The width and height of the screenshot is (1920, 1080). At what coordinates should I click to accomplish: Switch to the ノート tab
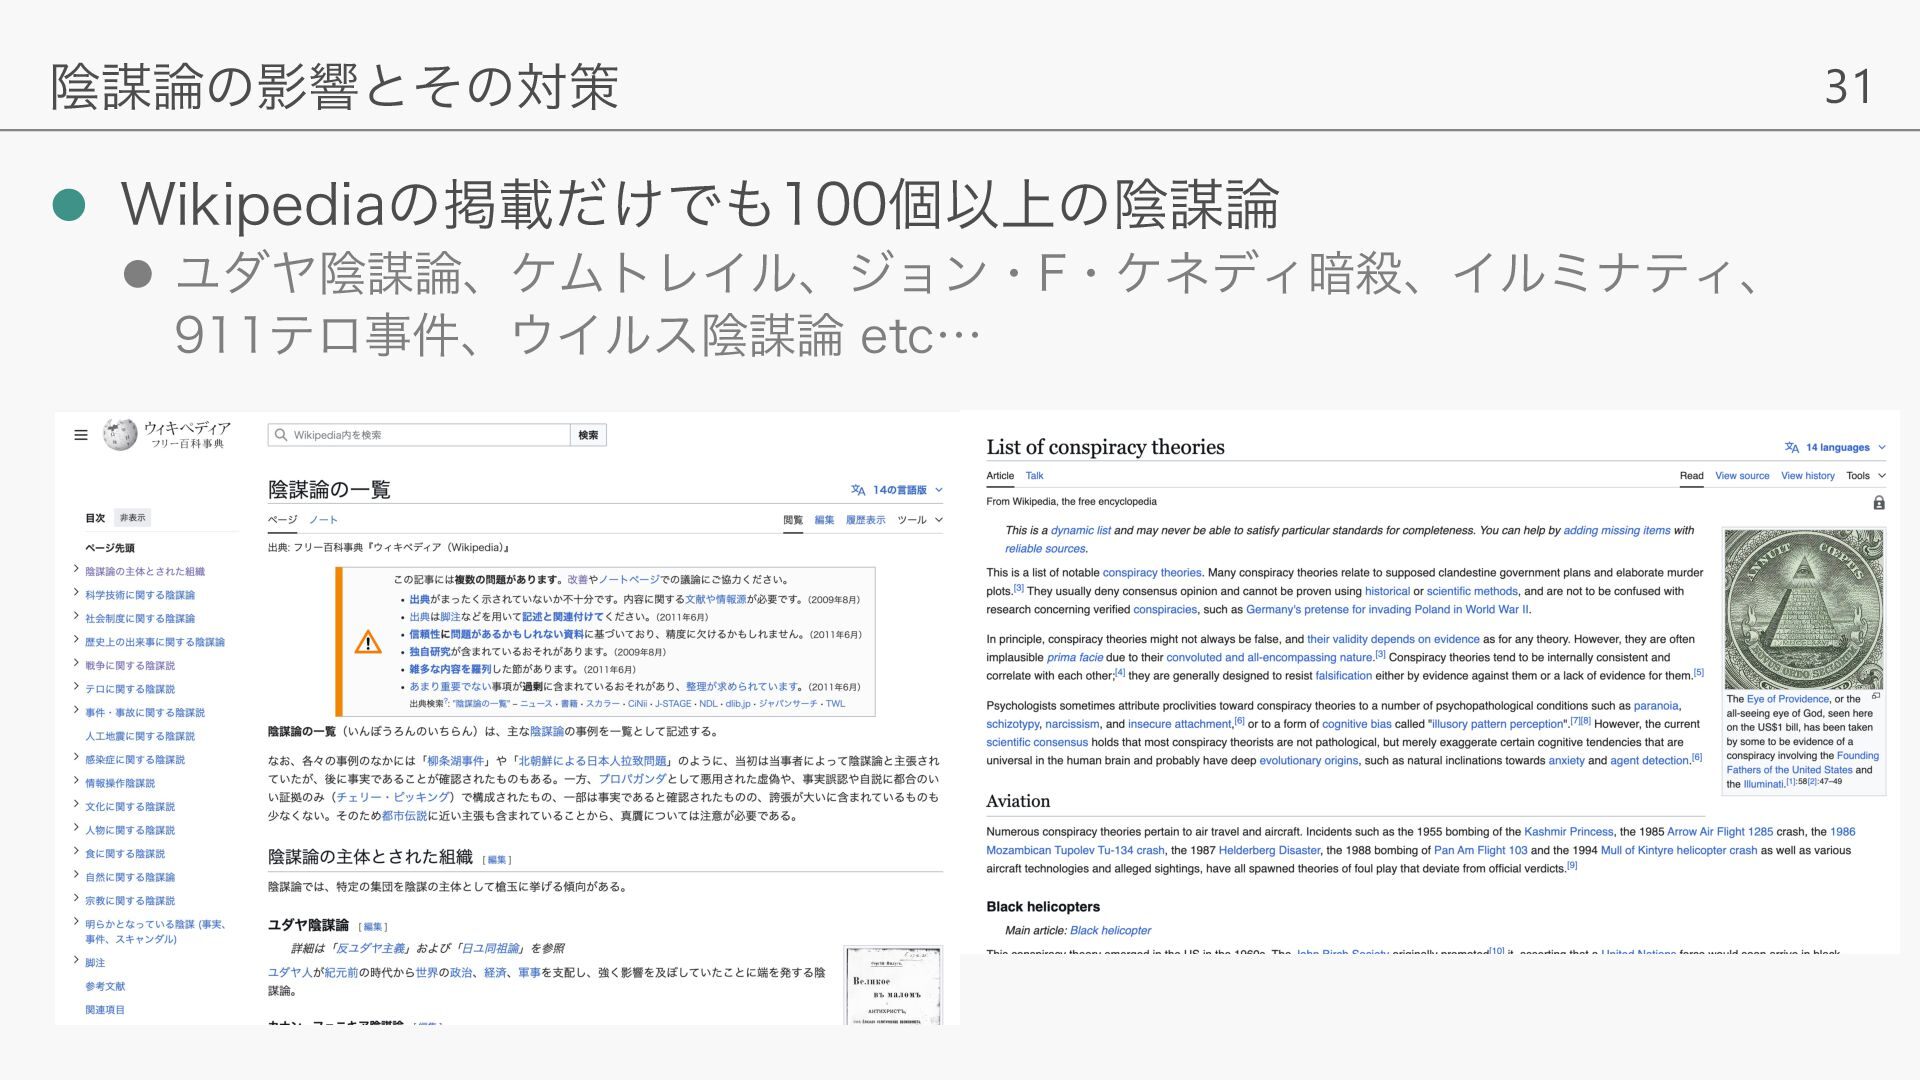[323, 520]
